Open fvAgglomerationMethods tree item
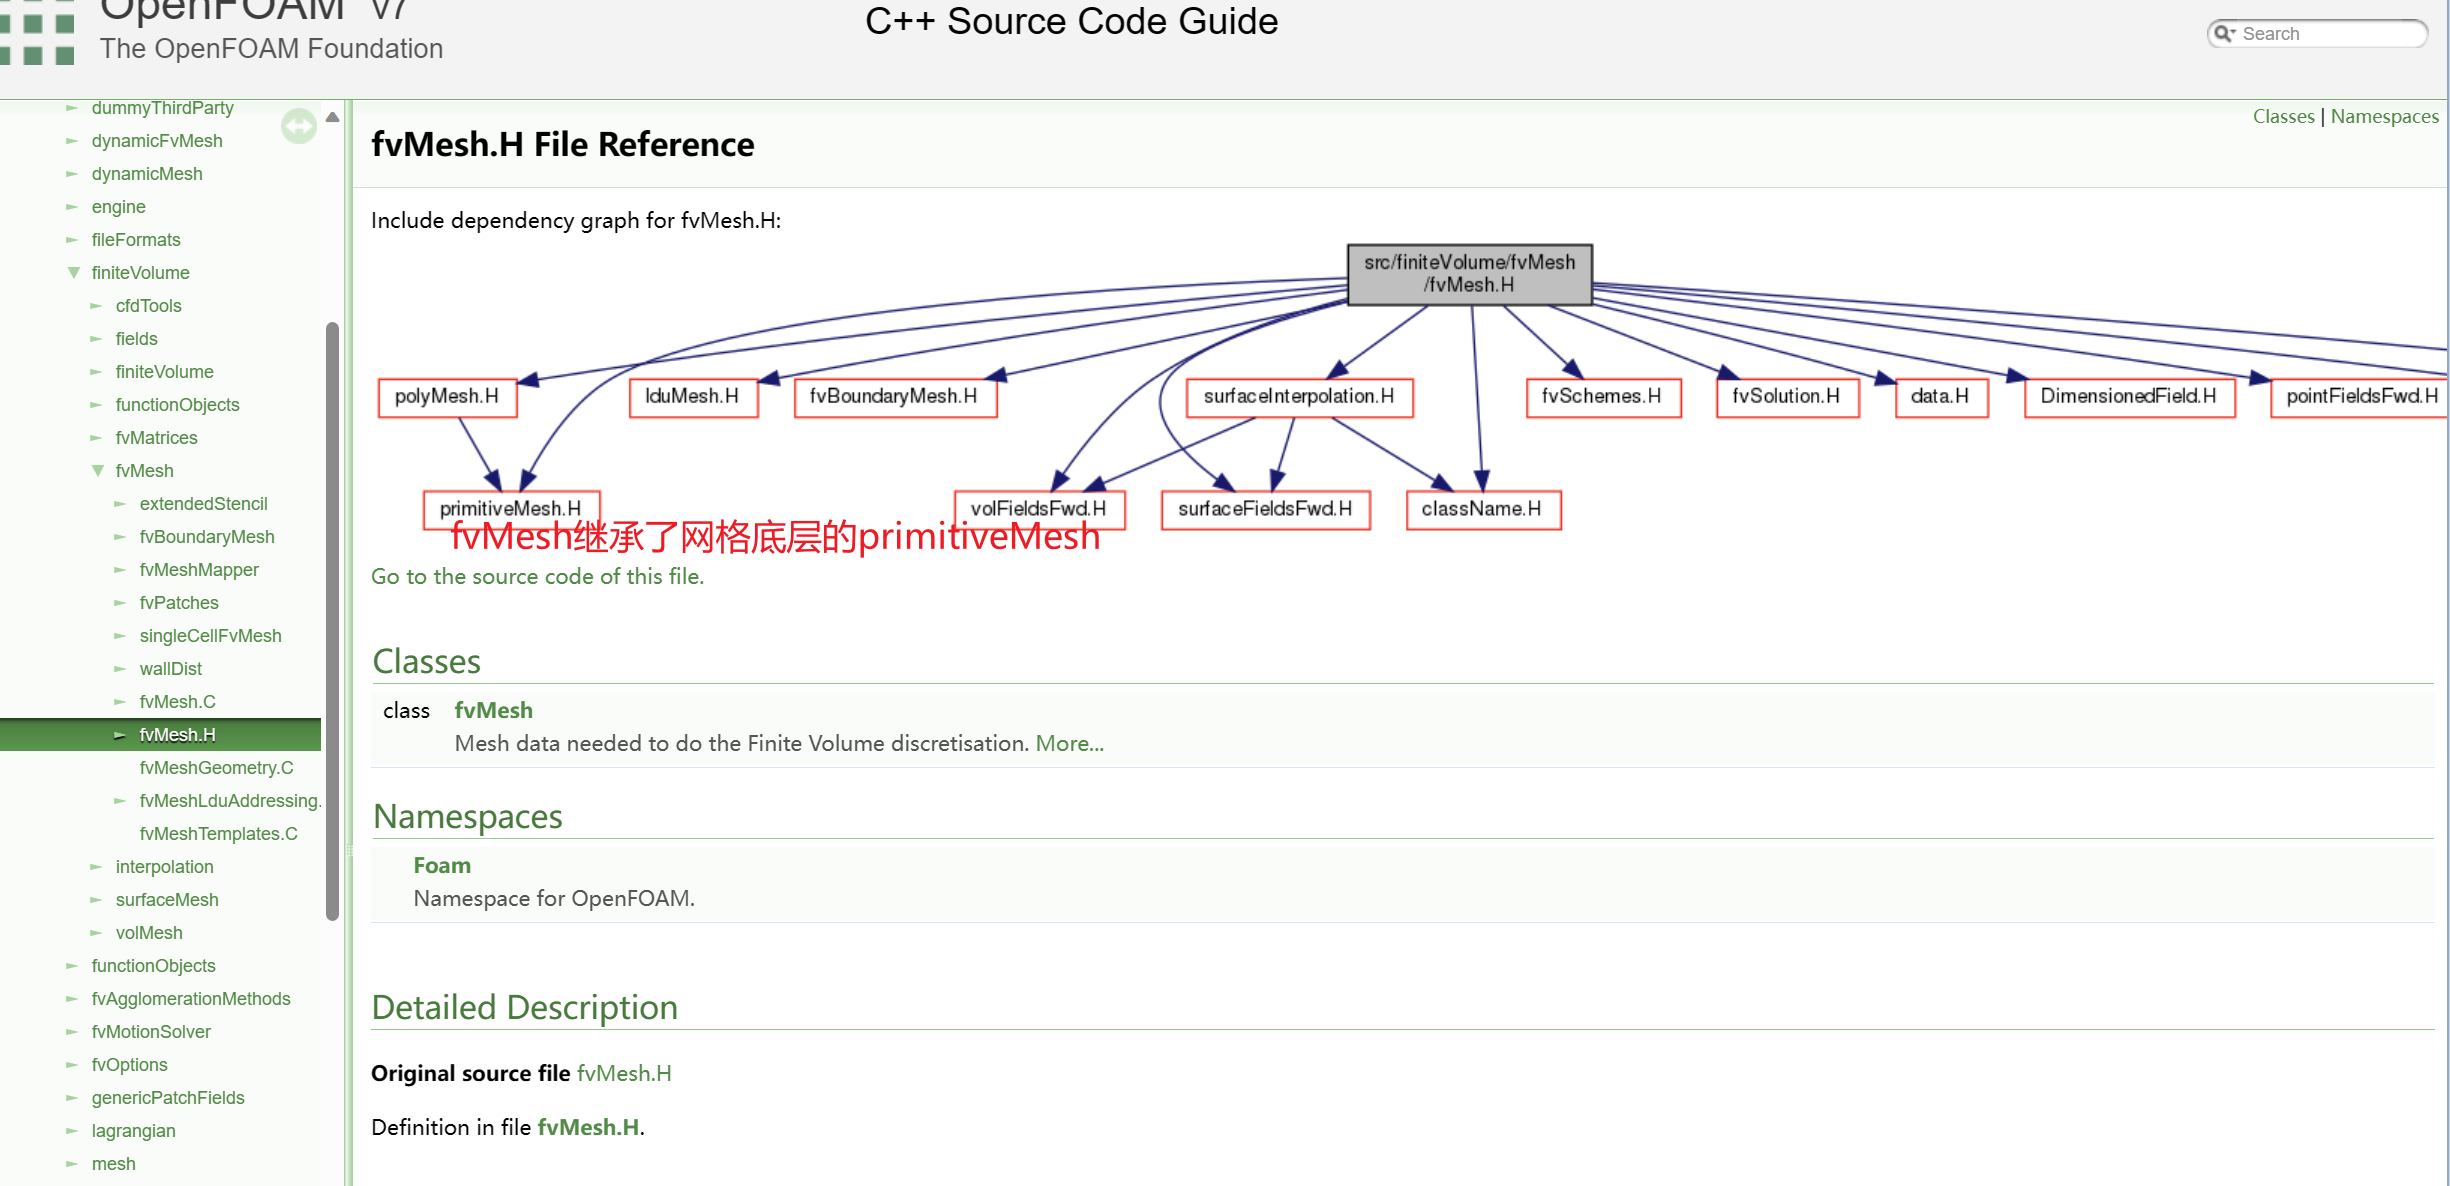The width and height of the screenshot is (2450, 1186). [191, 999]
